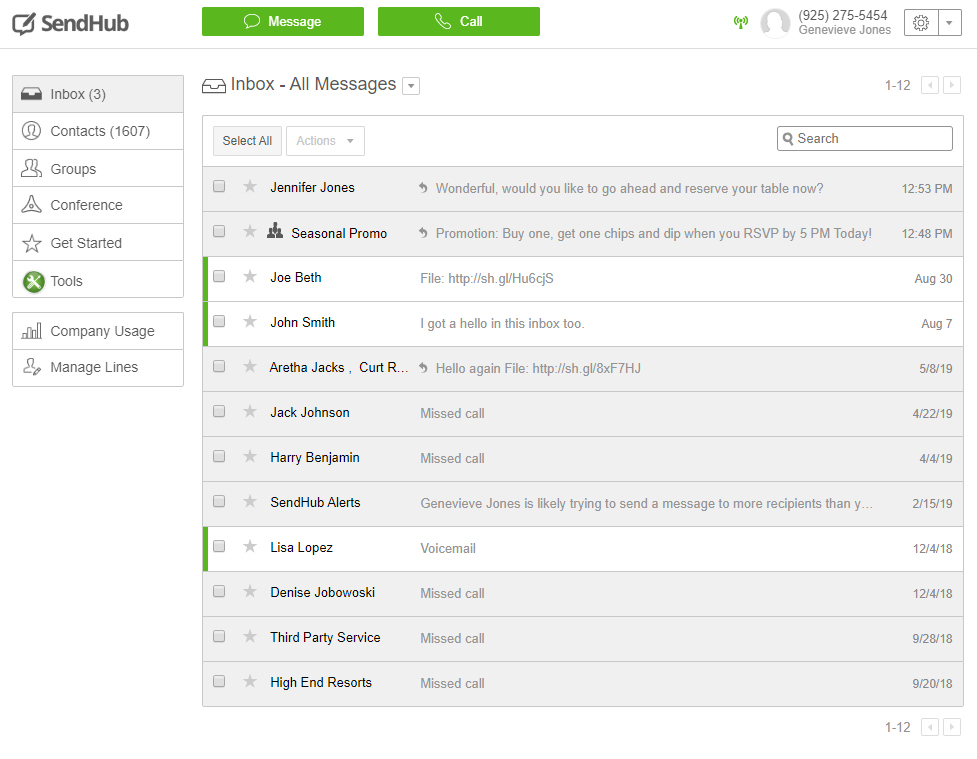Image resolution: width=977 pixels, height=759 pixels.
Task: Star the Jennifer Jones message
Action: pos(250,187)
